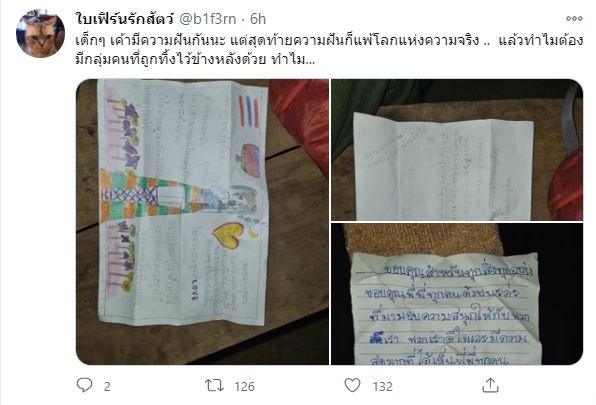
Task: Click the like count 132
Action: pos(382,387)
